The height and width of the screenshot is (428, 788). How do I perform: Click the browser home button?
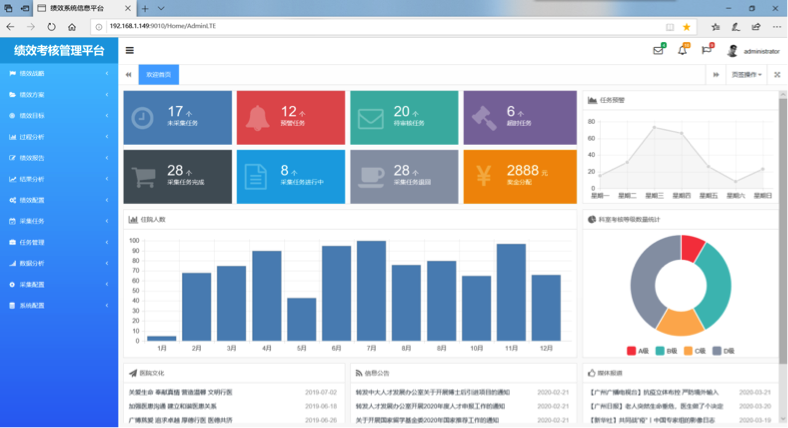coord(73,27)
